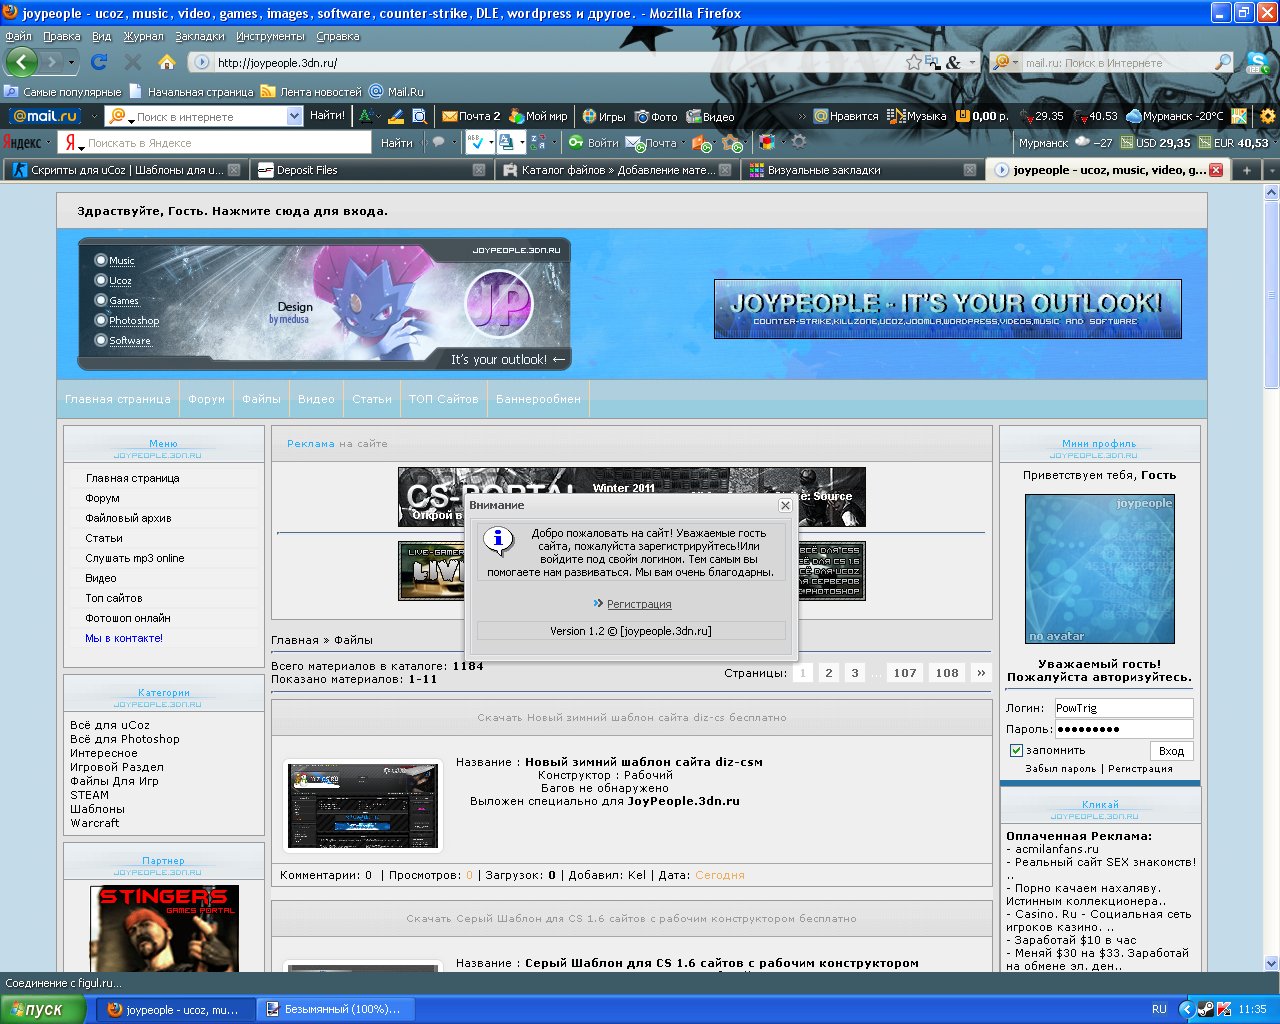Click the Лента новостей RSS bookmark

coord(311,91)
